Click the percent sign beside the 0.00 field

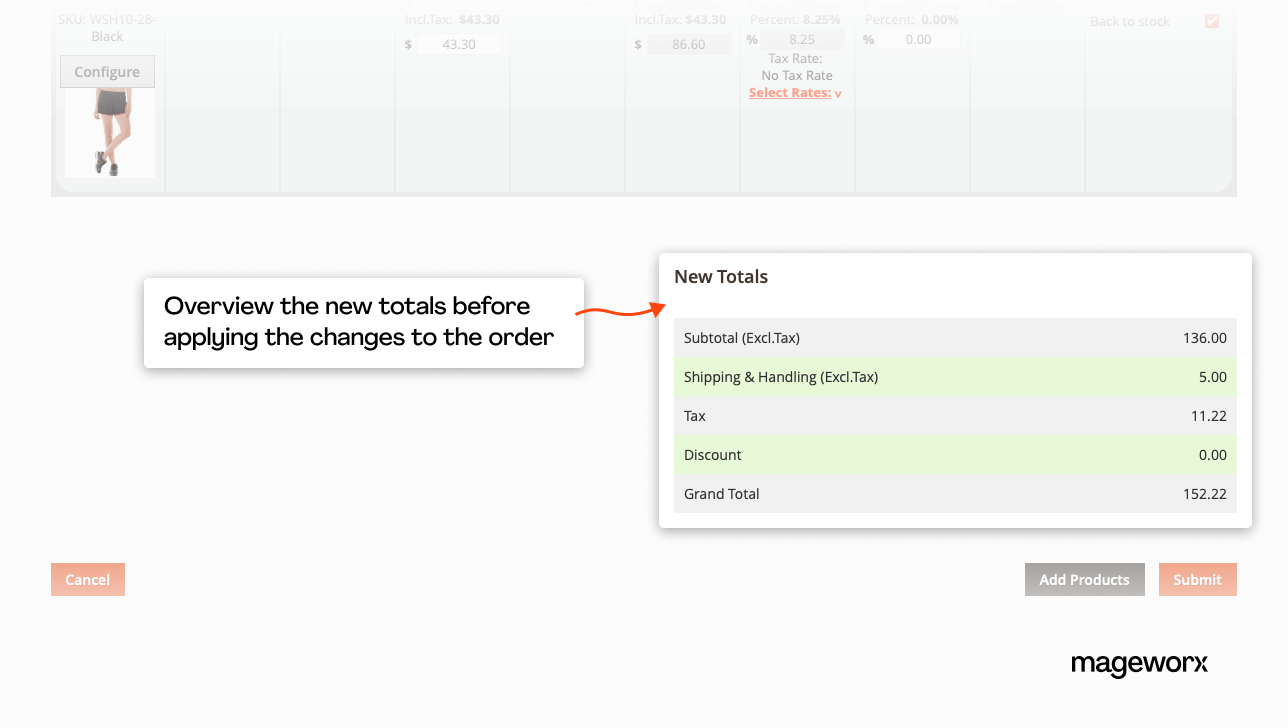click(867, 39)
